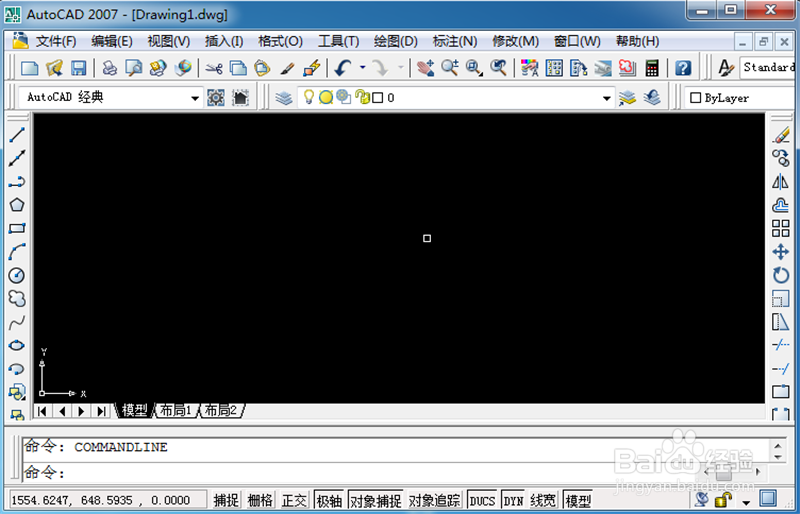Open an existing drawing file
Viewport: 800px width, 514px height.
[54, 68]
